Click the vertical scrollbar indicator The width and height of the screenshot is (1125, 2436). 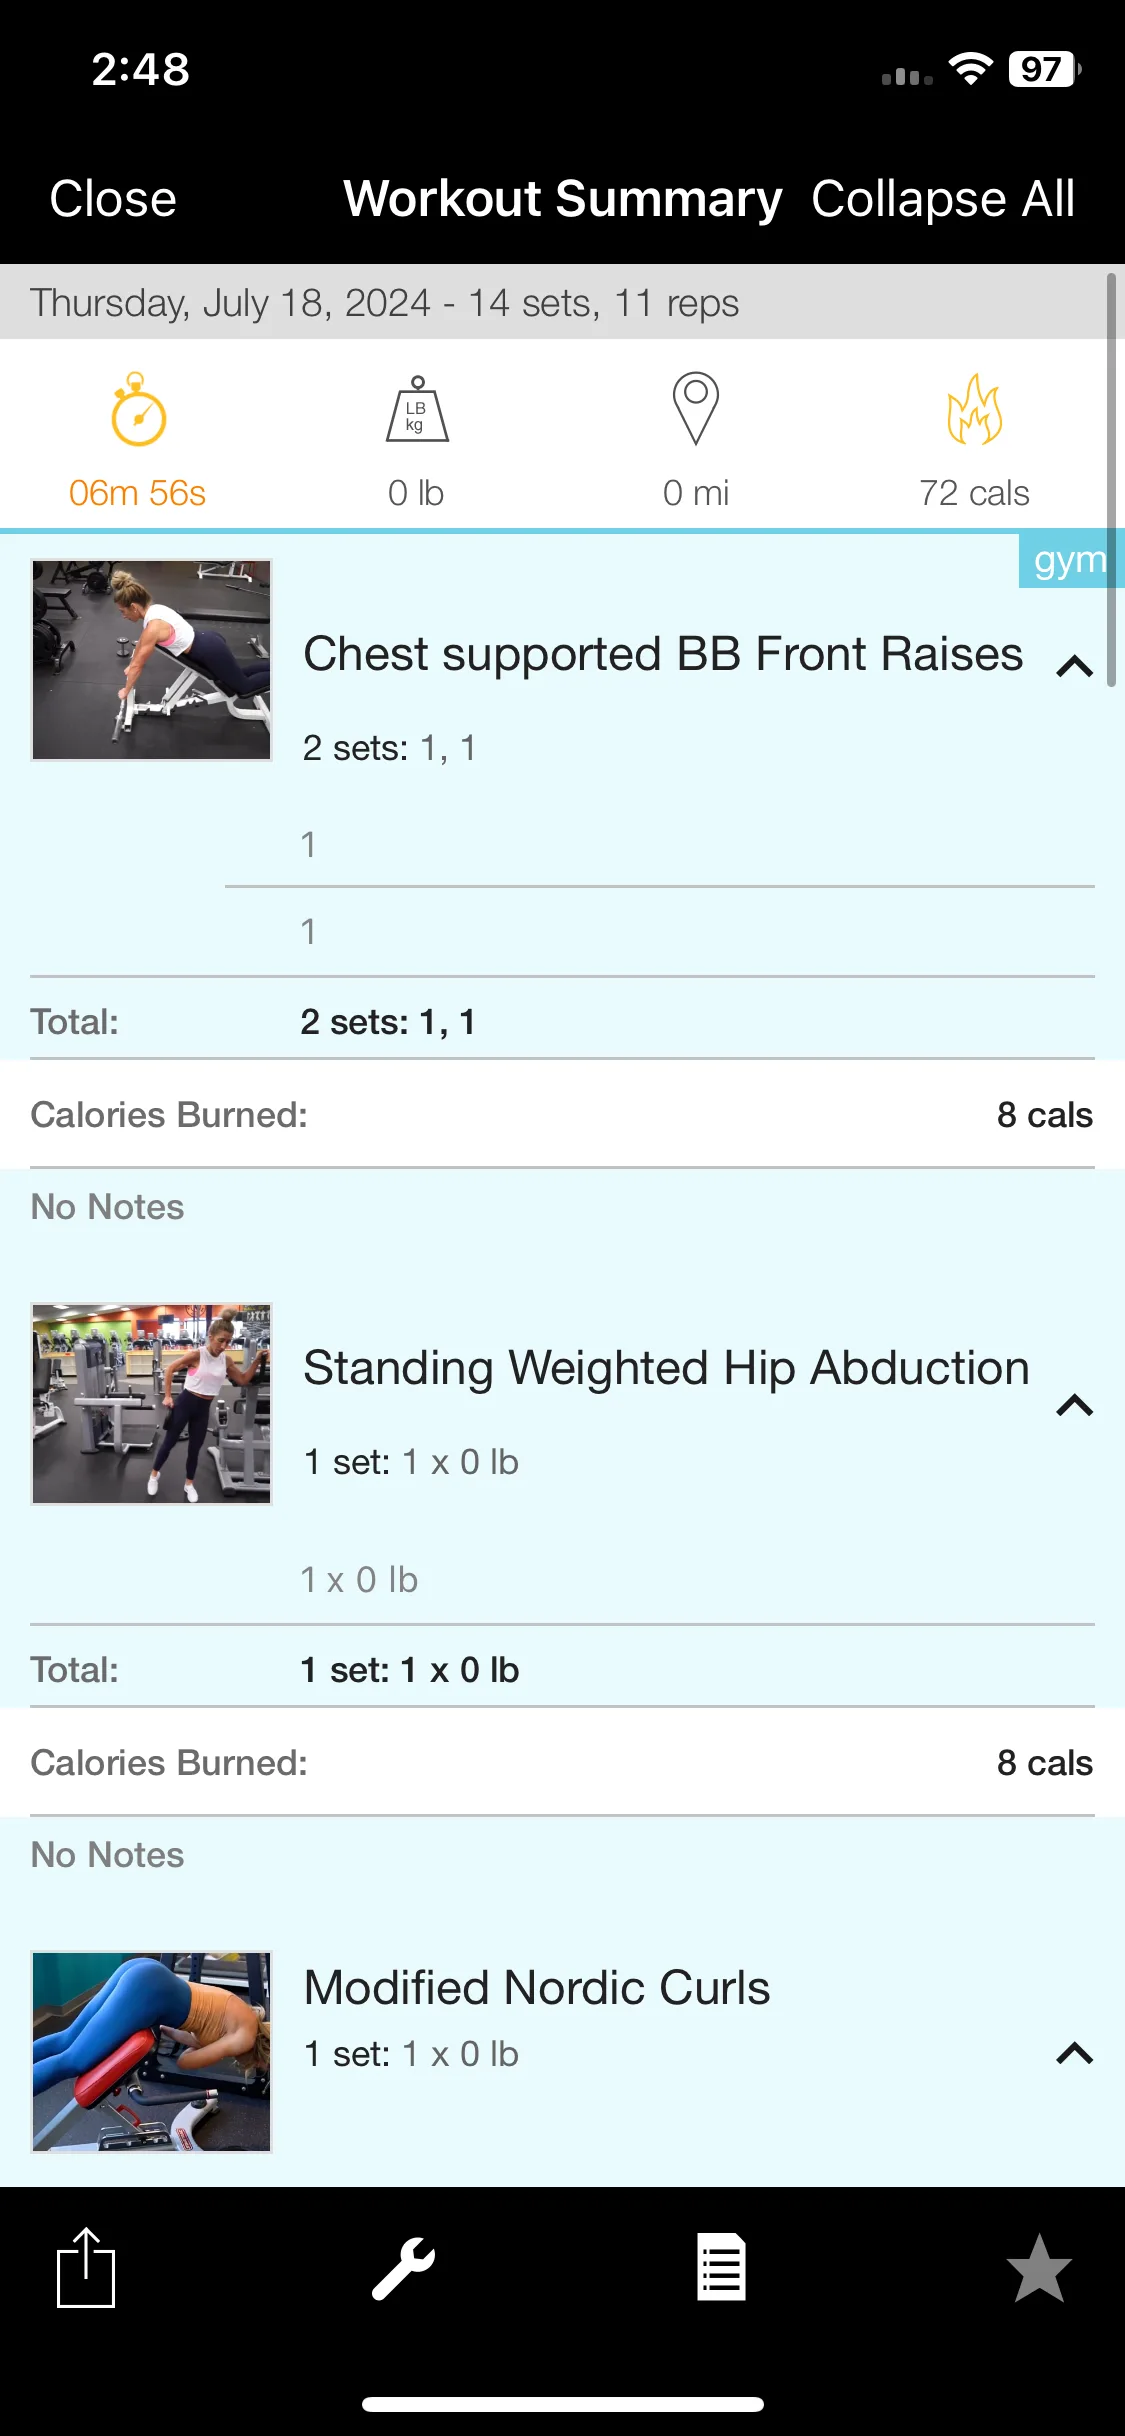1112,480
